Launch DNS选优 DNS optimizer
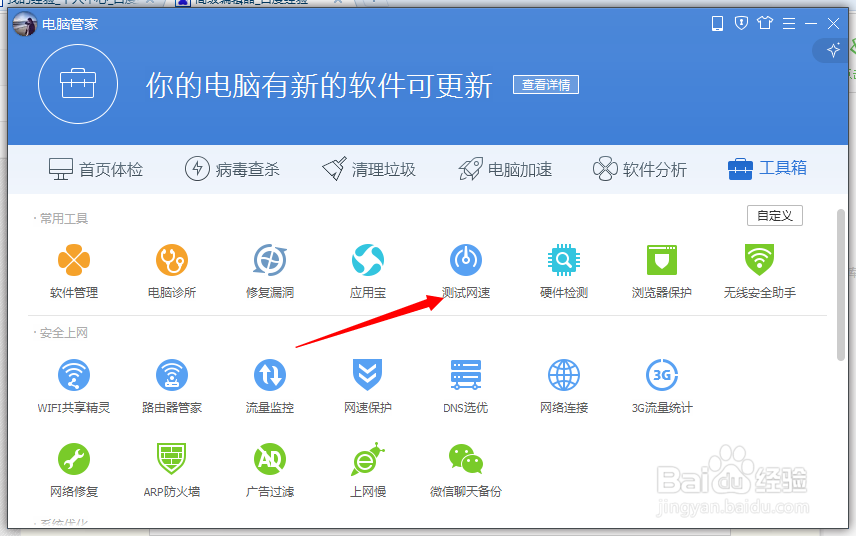This screenshot has height=536, width=856. [466, 386]
